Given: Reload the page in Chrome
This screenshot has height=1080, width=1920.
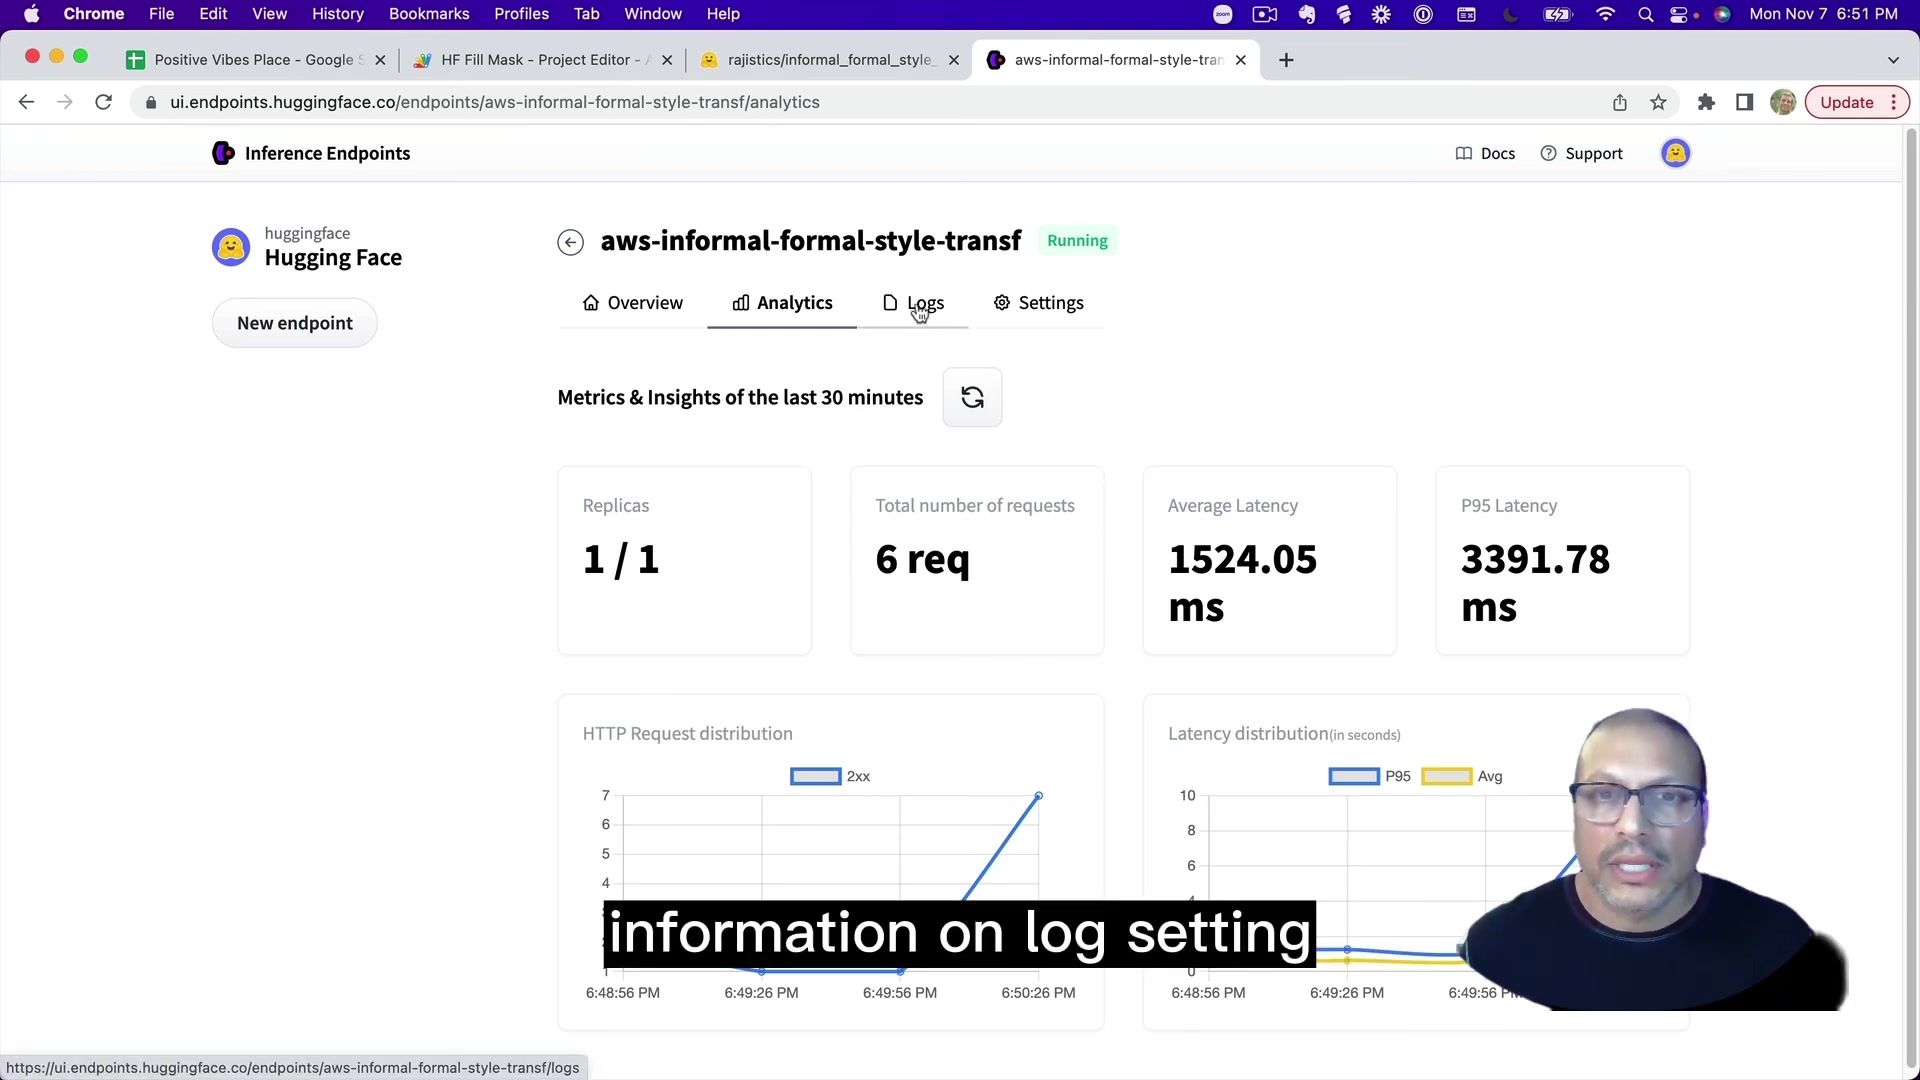Looking at the screenshot, I should click(103, 102).
